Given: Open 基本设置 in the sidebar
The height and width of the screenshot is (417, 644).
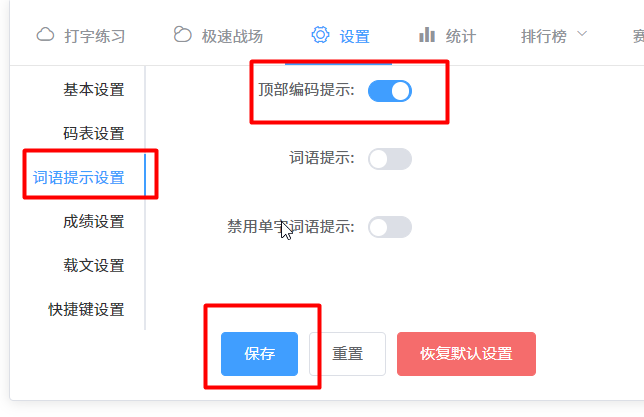Looking at the screenshot, I should (x=94, y=90).
